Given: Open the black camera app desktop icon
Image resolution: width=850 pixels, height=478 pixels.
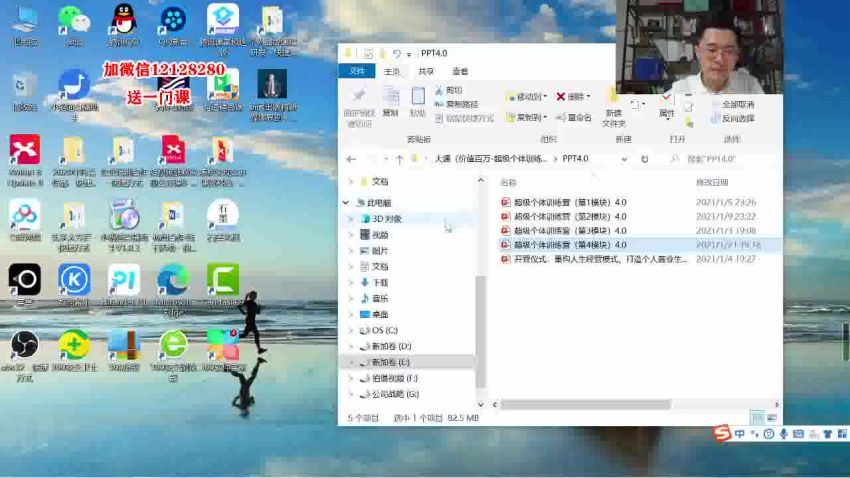Looking at the screenshot, I should 24,280.
